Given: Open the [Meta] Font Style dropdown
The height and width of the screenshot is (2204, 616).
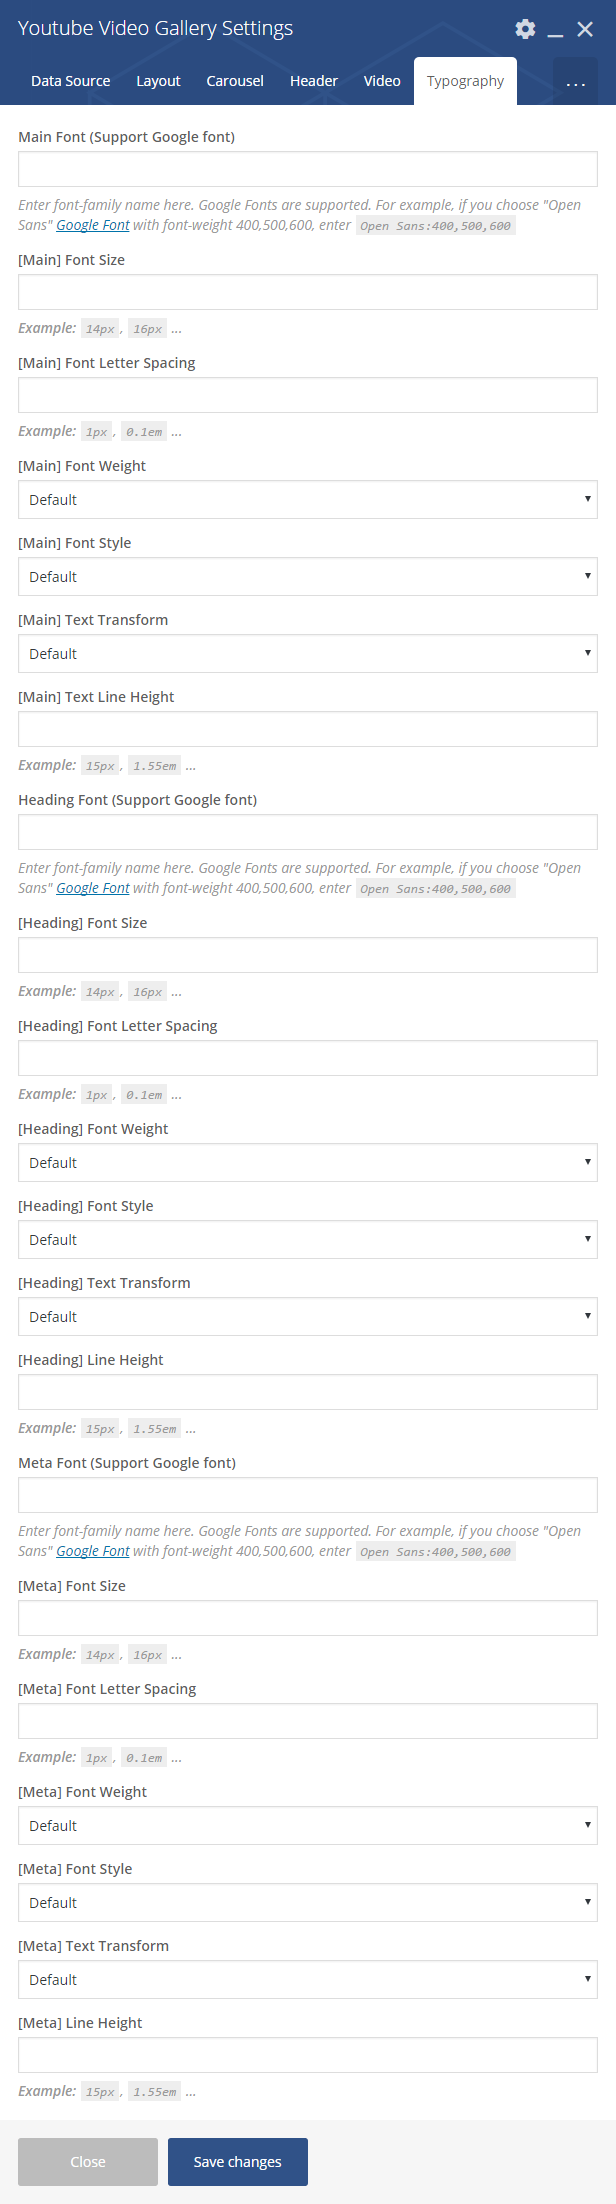Looking at the screenshot, I should coord(307,1903).
